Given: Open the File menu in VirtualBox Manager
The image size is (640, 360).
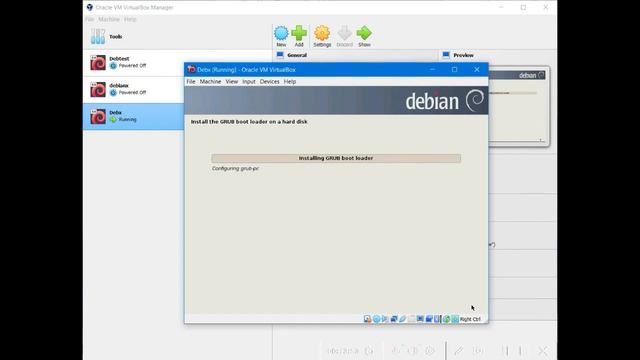Looking at the screenshot, I should 90,19.
